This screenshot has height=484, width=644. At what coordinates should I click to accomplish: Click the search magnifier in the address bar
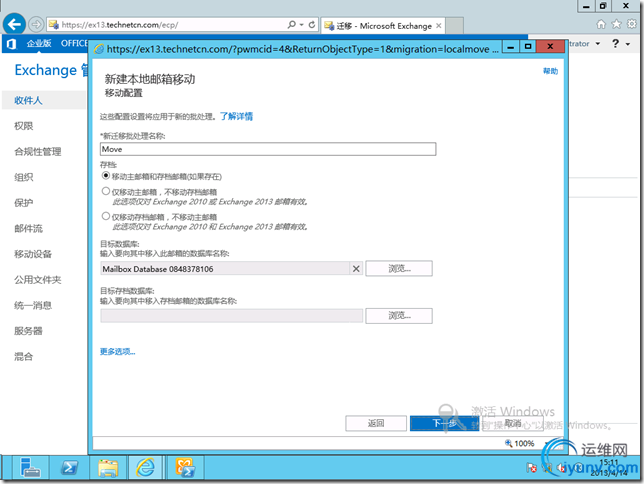coord(292,25)
